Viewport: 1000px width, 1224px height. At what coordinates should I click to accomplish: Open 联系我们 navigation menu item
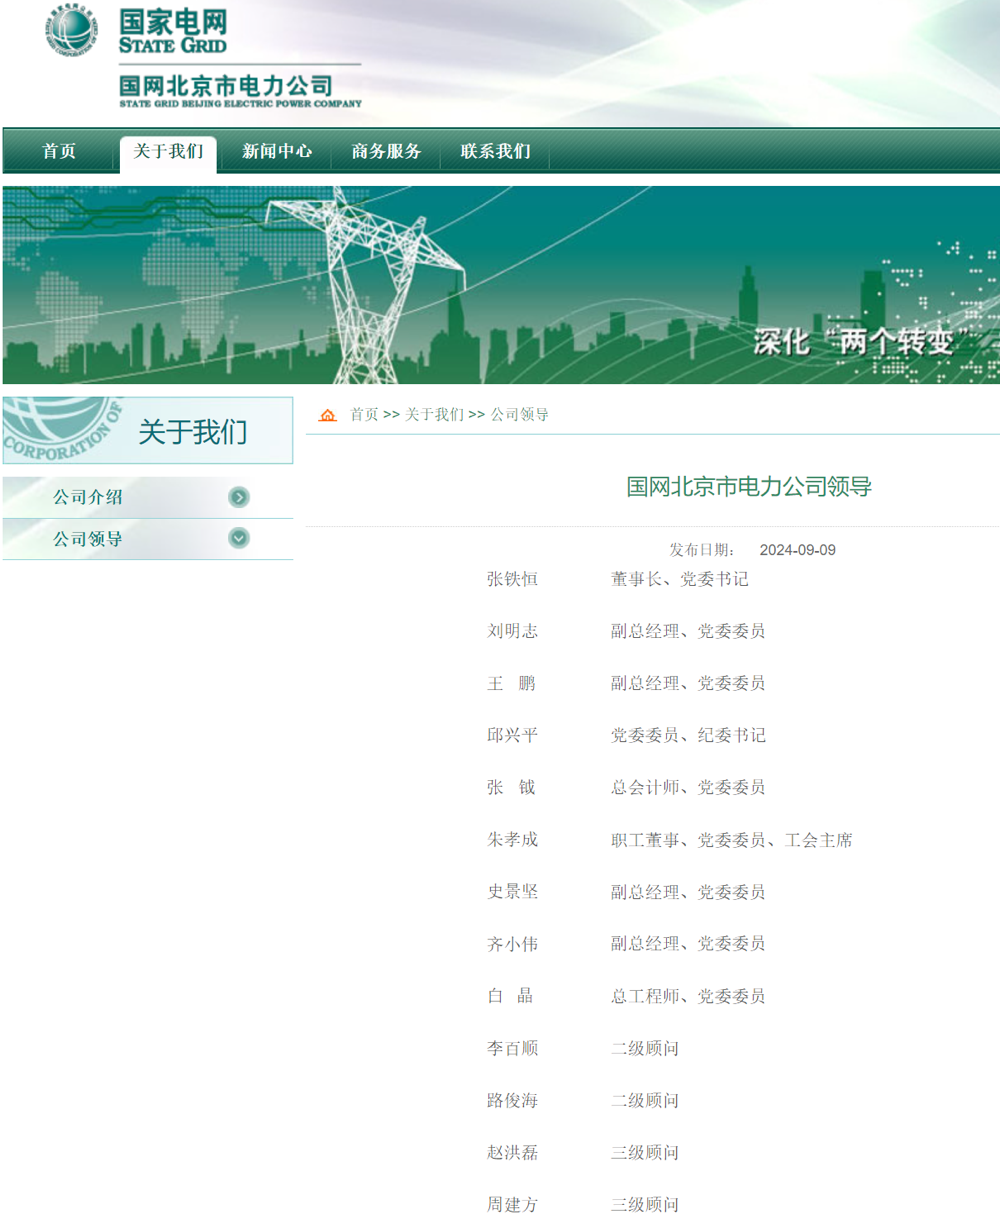(x=495, y=152)
